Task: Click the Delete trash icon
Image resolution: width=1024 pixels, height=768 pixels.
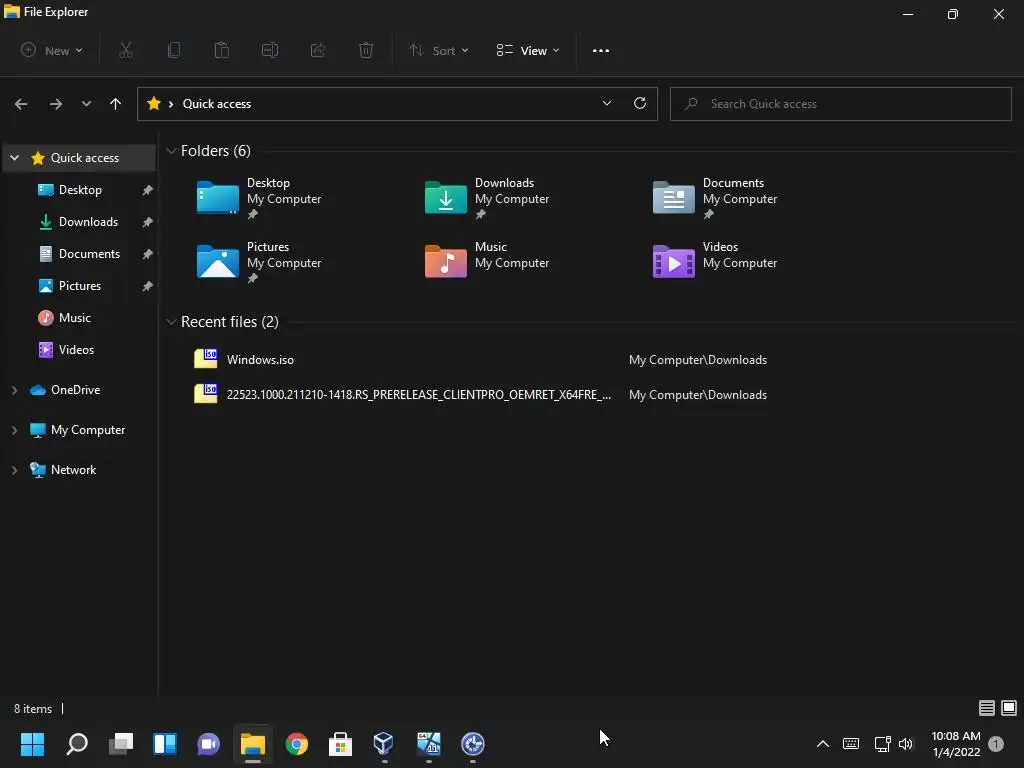Action: click(366, 50)
